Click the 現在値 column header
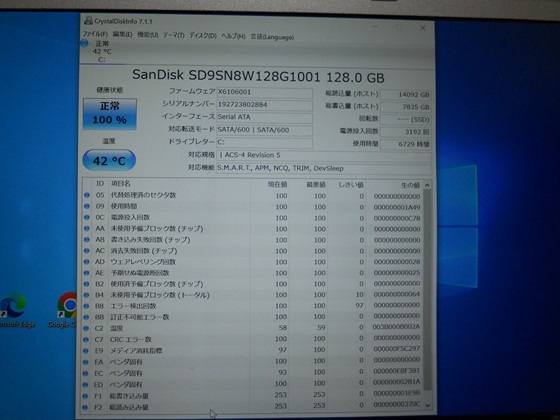 pos(278,185)
